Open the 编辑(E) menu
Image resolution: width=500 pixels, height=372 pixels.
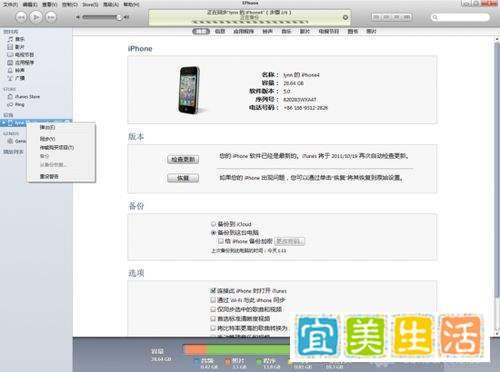pyautogui.click(x=30, y=4)
